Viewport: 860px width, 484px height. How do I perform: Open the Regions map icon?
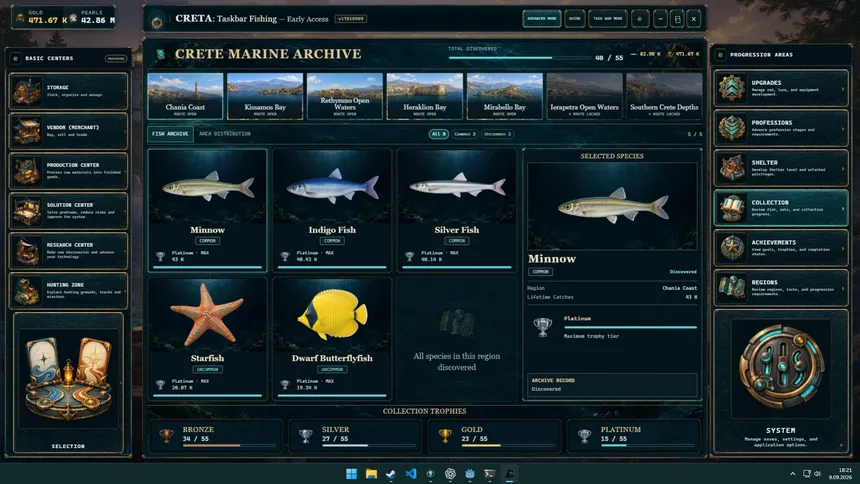click(732, 288)
